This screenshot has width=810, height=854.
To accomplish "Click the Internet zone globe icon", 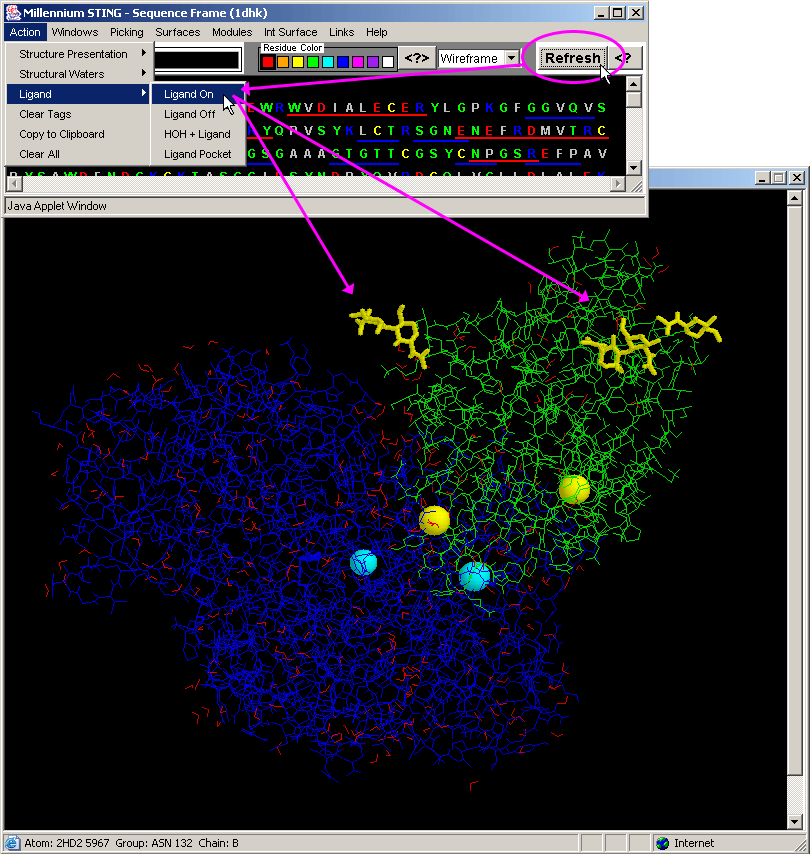I will point(662,843).
